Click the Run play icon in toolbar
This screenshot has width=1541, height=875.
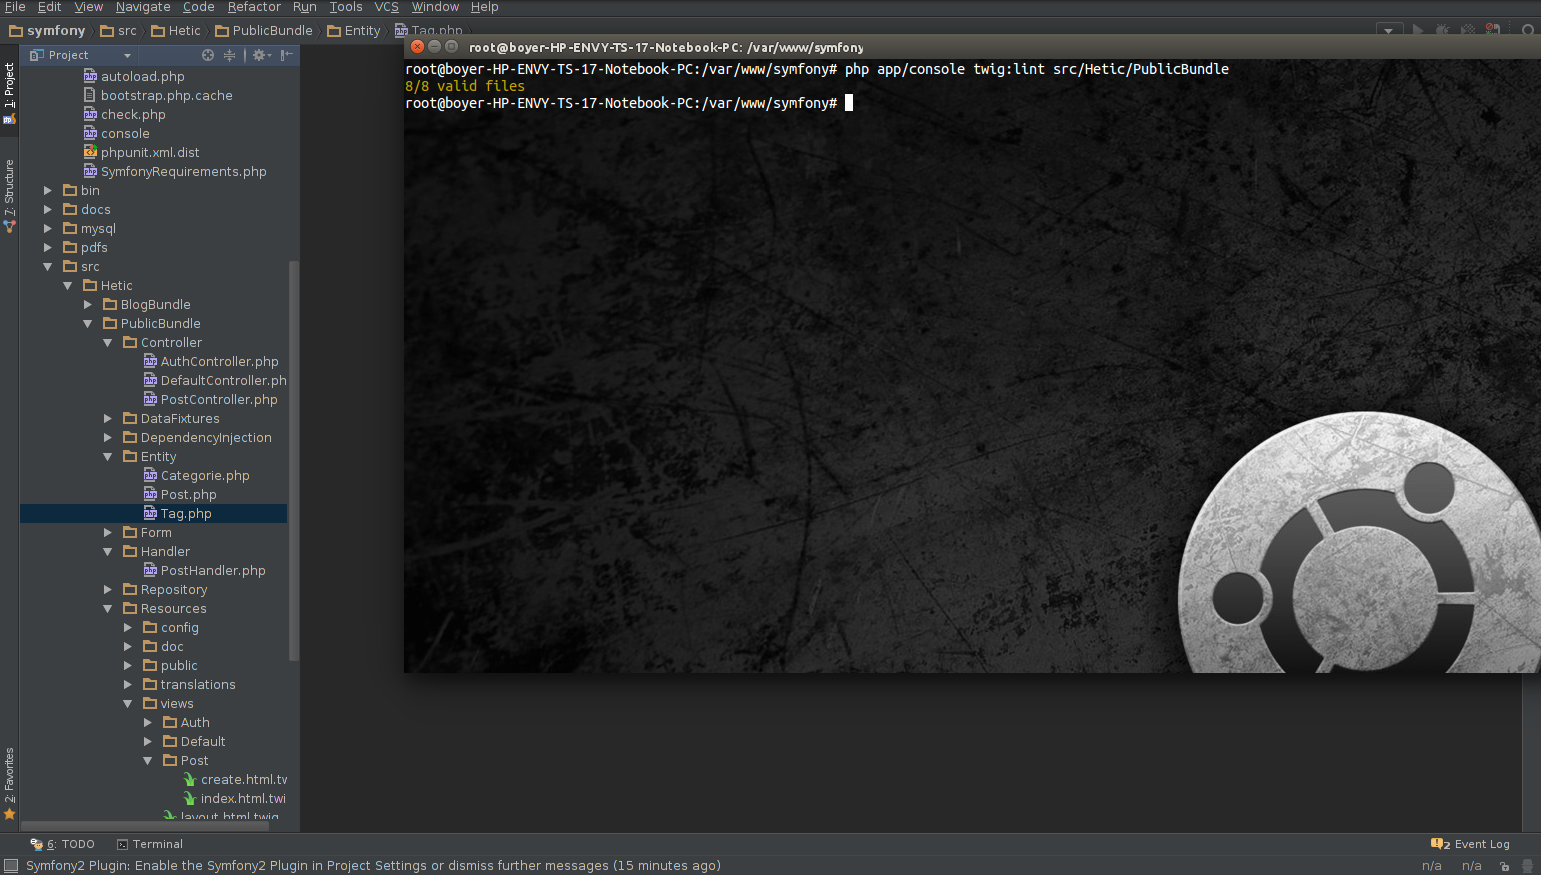coord(1417,31)
